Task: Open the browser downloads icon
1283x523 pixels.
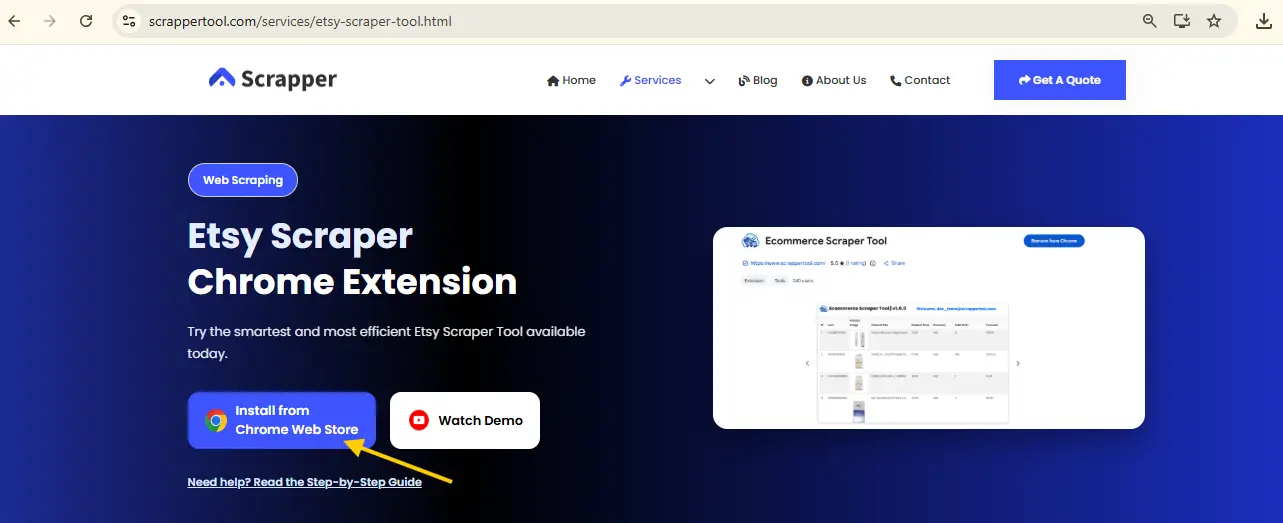Action: click(x=1264, y=21)
